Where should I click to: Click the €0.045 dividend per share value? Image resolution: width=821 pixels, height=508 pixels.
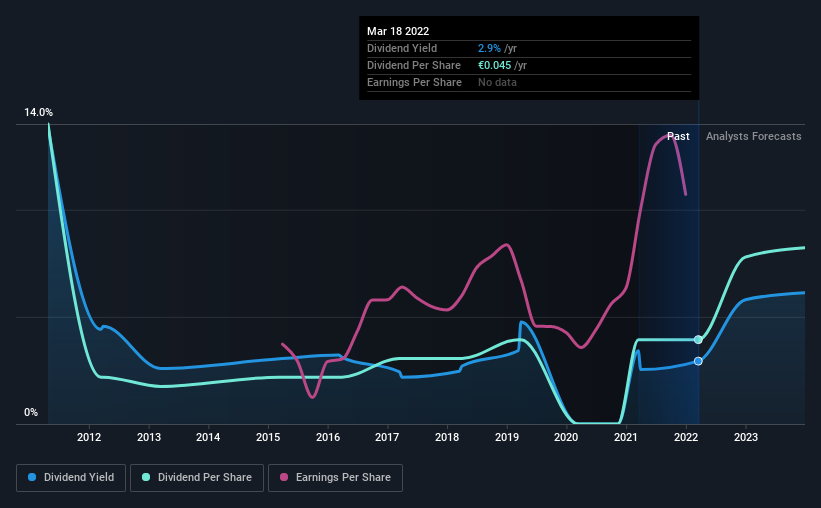[x=494, y=65]
